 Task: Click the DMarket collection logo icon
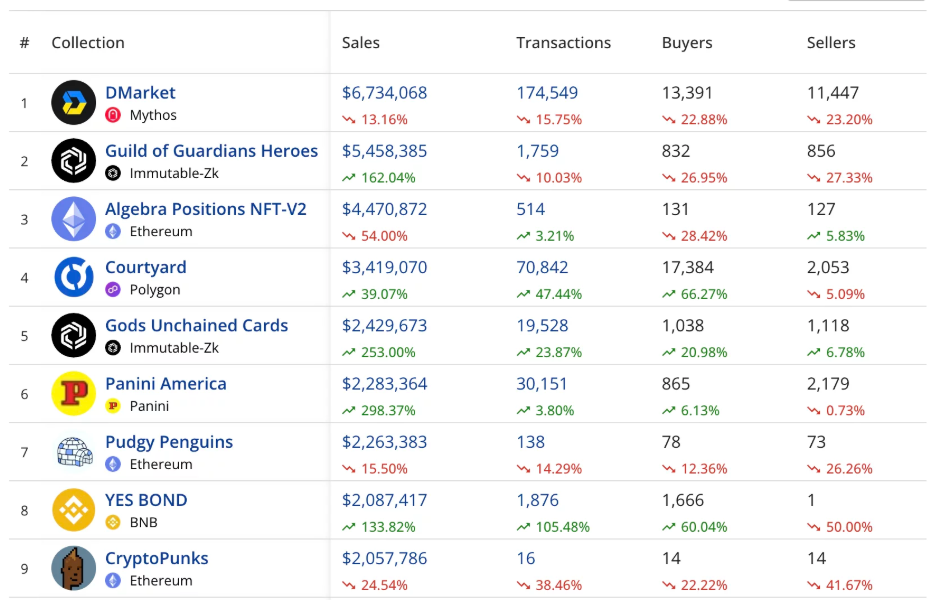pyautogui.click(x=73, y=102)
